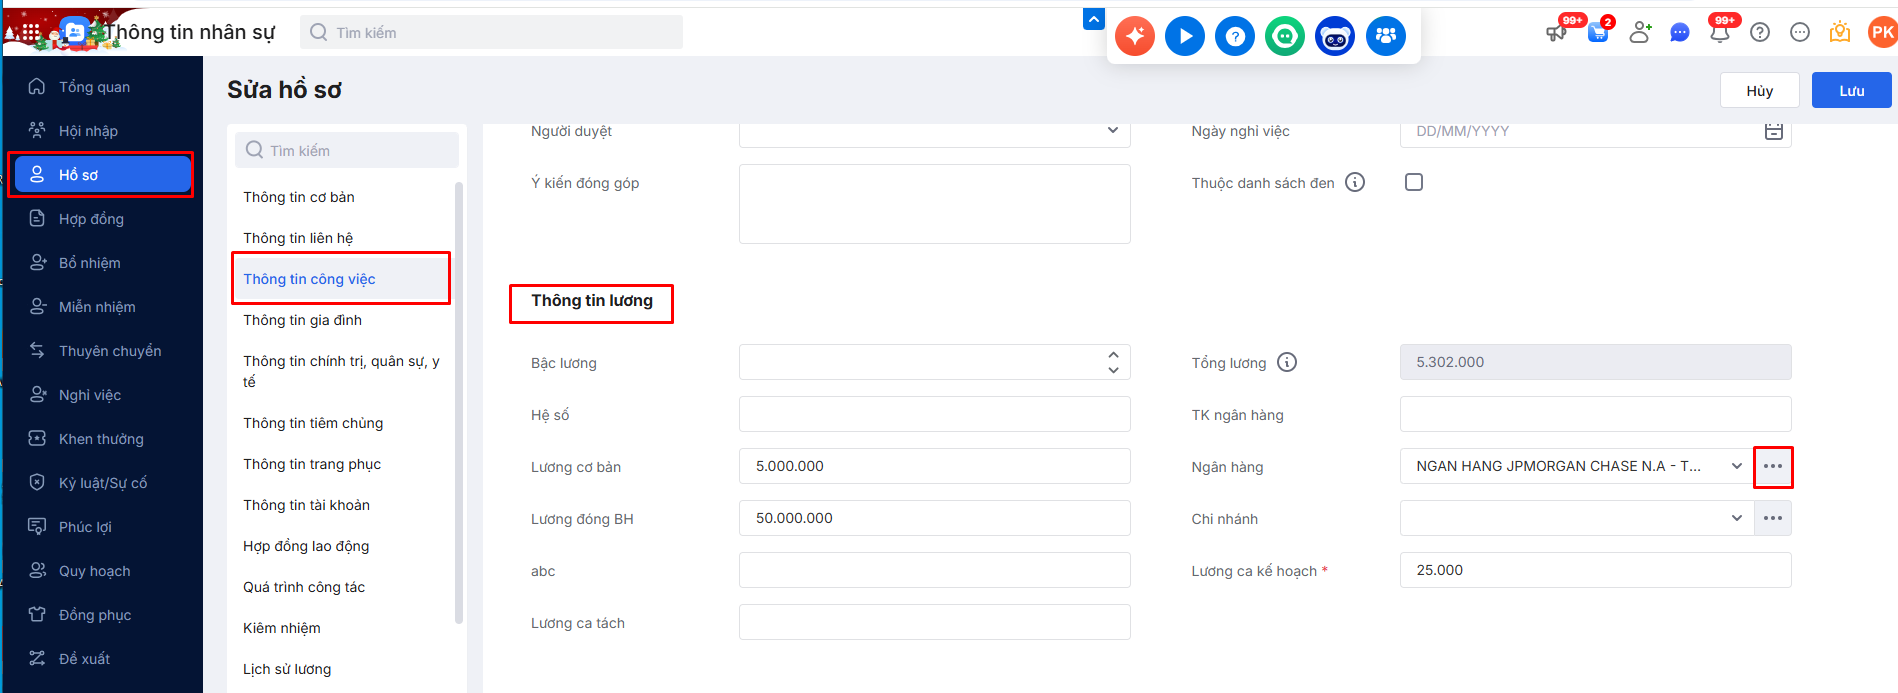The image size is (1898, 693).
Task: Open the Ngày nghỉ việc calendar picker
Action: tap(1774, 131)
